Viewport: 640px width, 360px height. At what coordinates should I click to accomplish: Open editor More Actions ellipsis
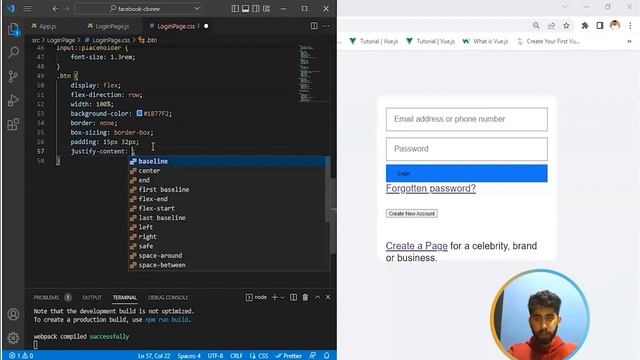pyautogui.click(x=326, y=26)
